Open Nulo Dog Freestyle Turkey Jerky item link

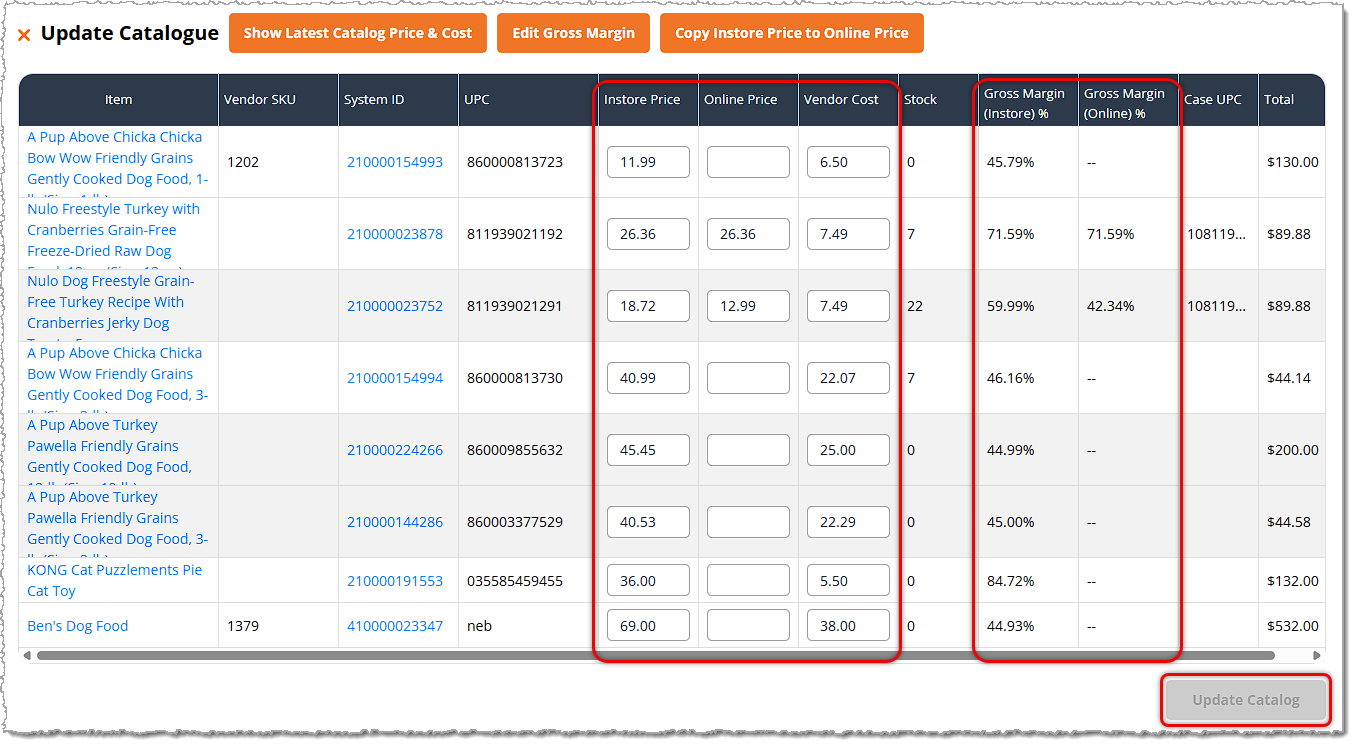[x=111, y=306]
